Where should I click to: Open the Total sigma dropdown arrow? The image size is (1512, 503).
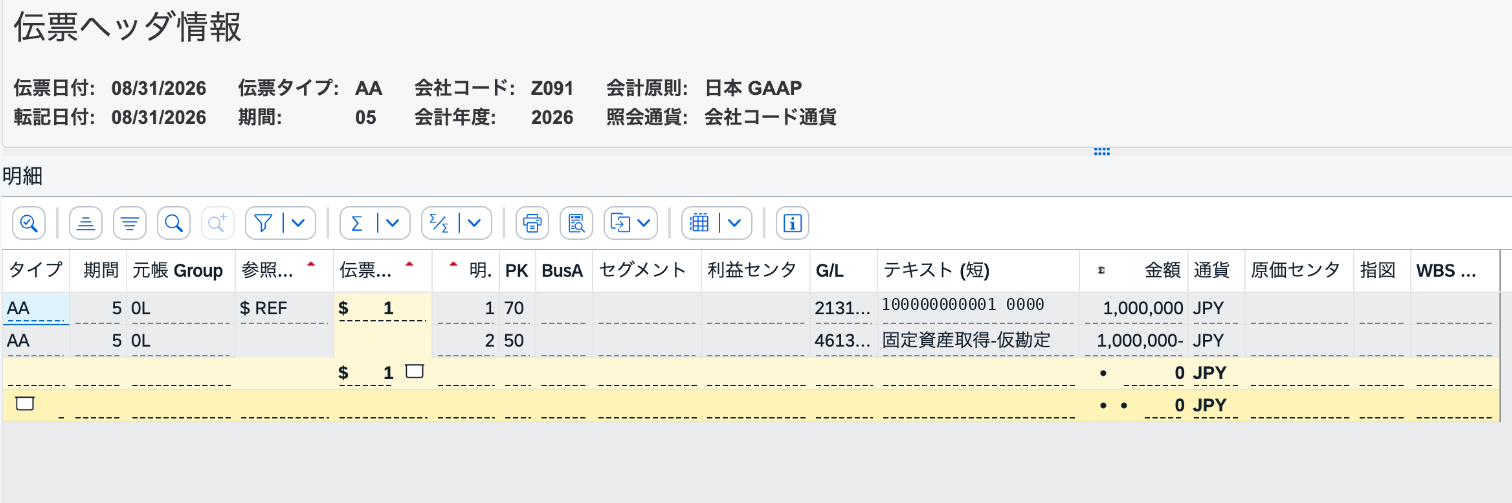pyautogui.click(x=394, y=223)
